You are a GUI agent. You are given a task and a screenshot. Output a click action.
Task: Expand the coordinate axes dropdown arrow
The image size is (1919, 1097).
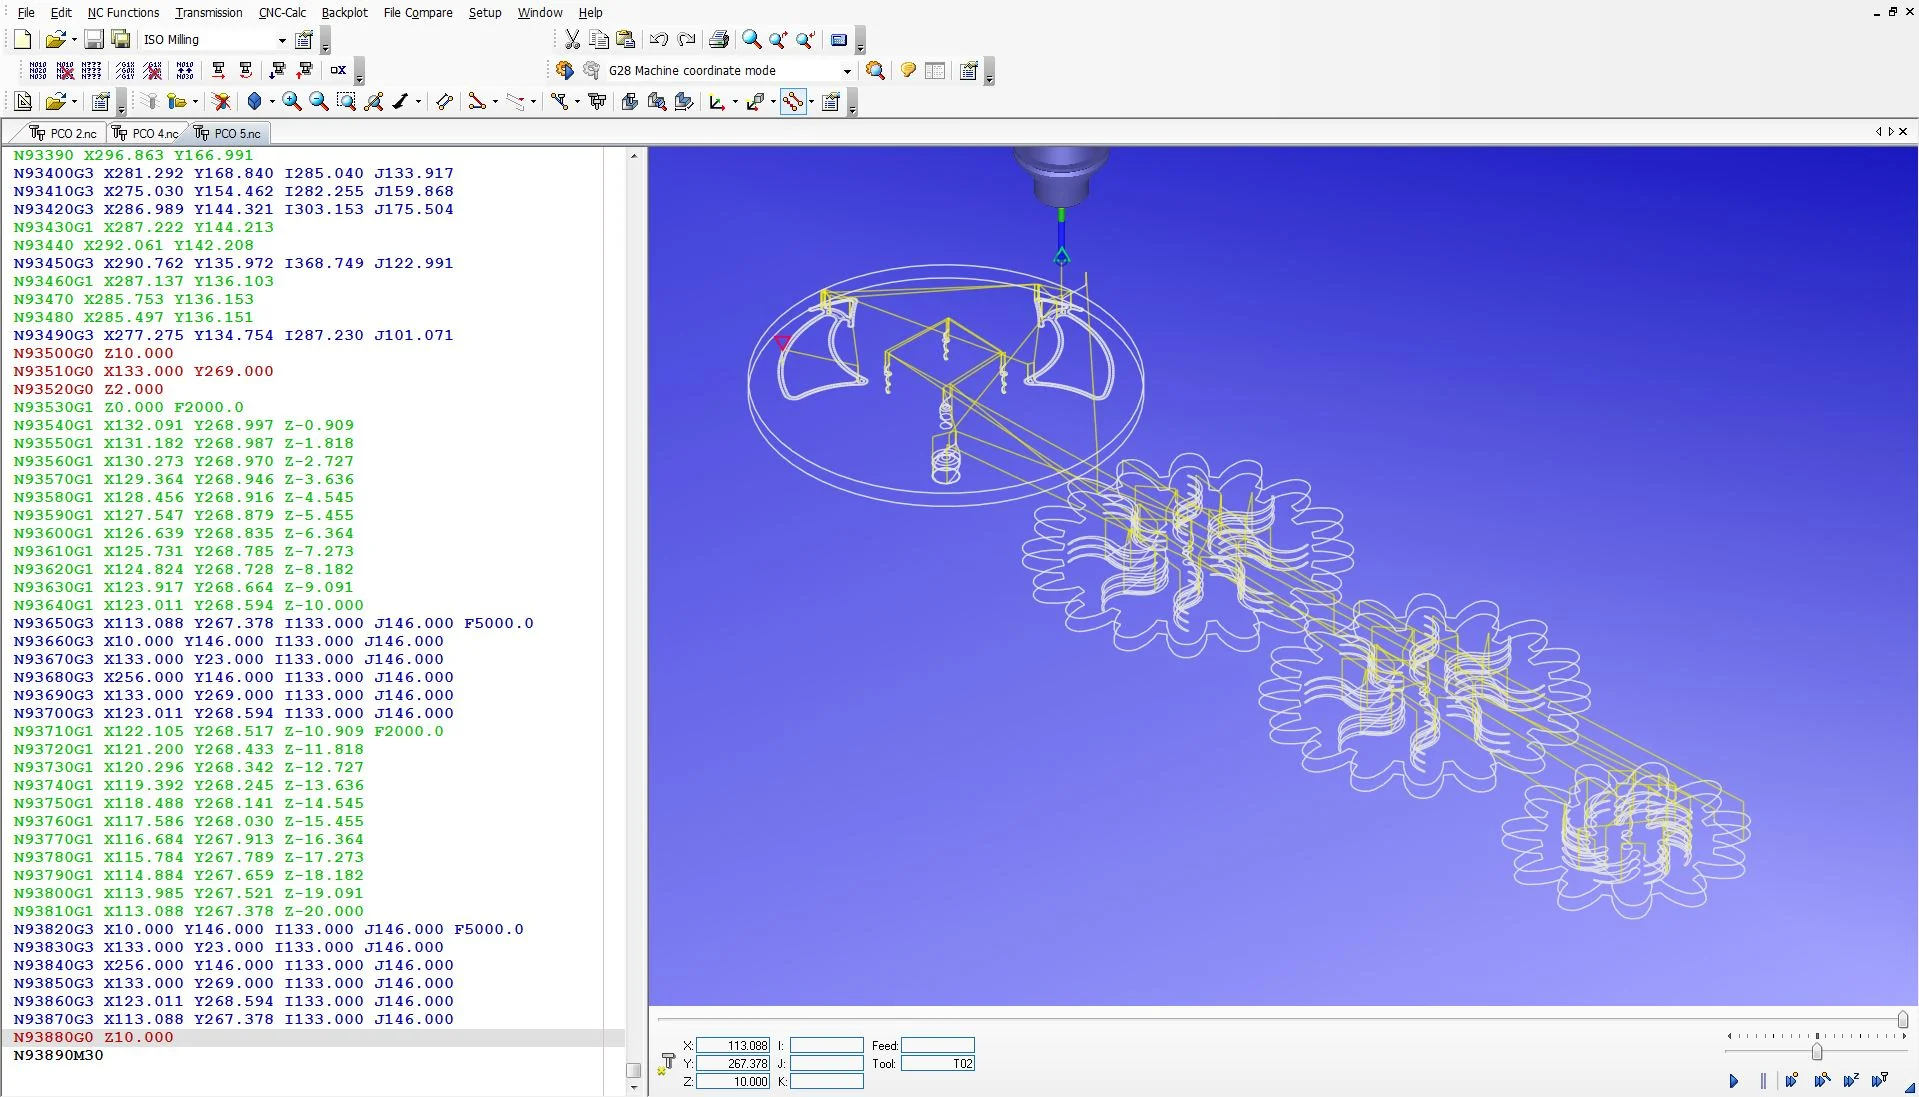coord(735,102)
